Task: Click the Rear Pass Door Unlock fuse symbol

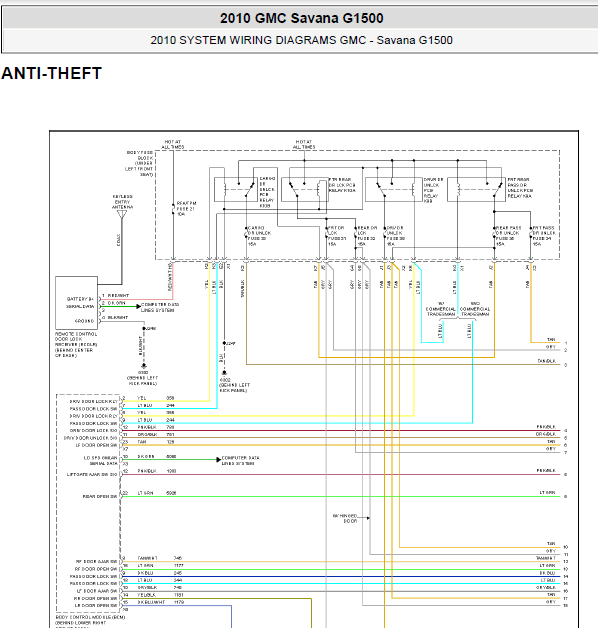Action: 494,234
